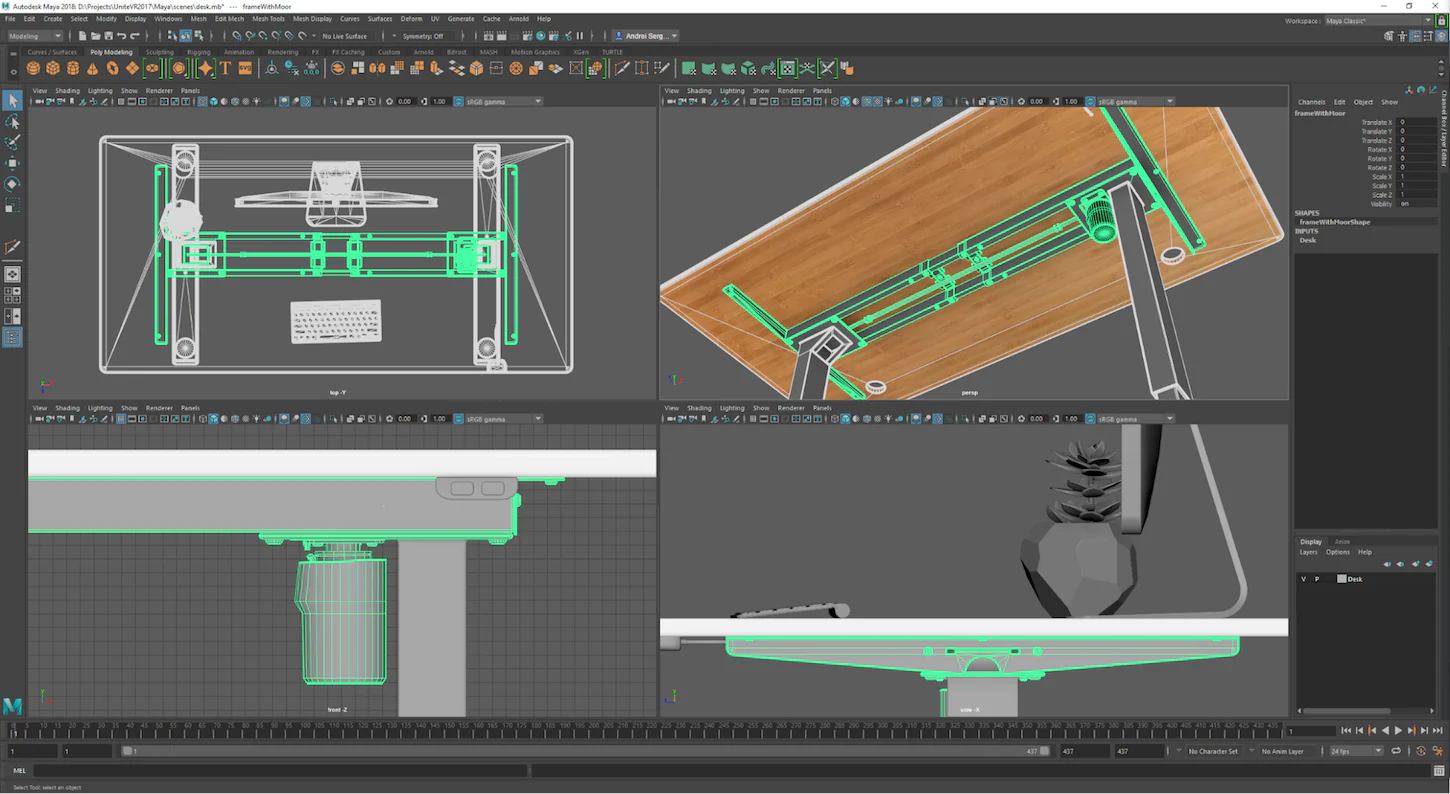Select the Polygon Sphere tool on the shelf
The image size is (1450, 794).
pos(33,68)
